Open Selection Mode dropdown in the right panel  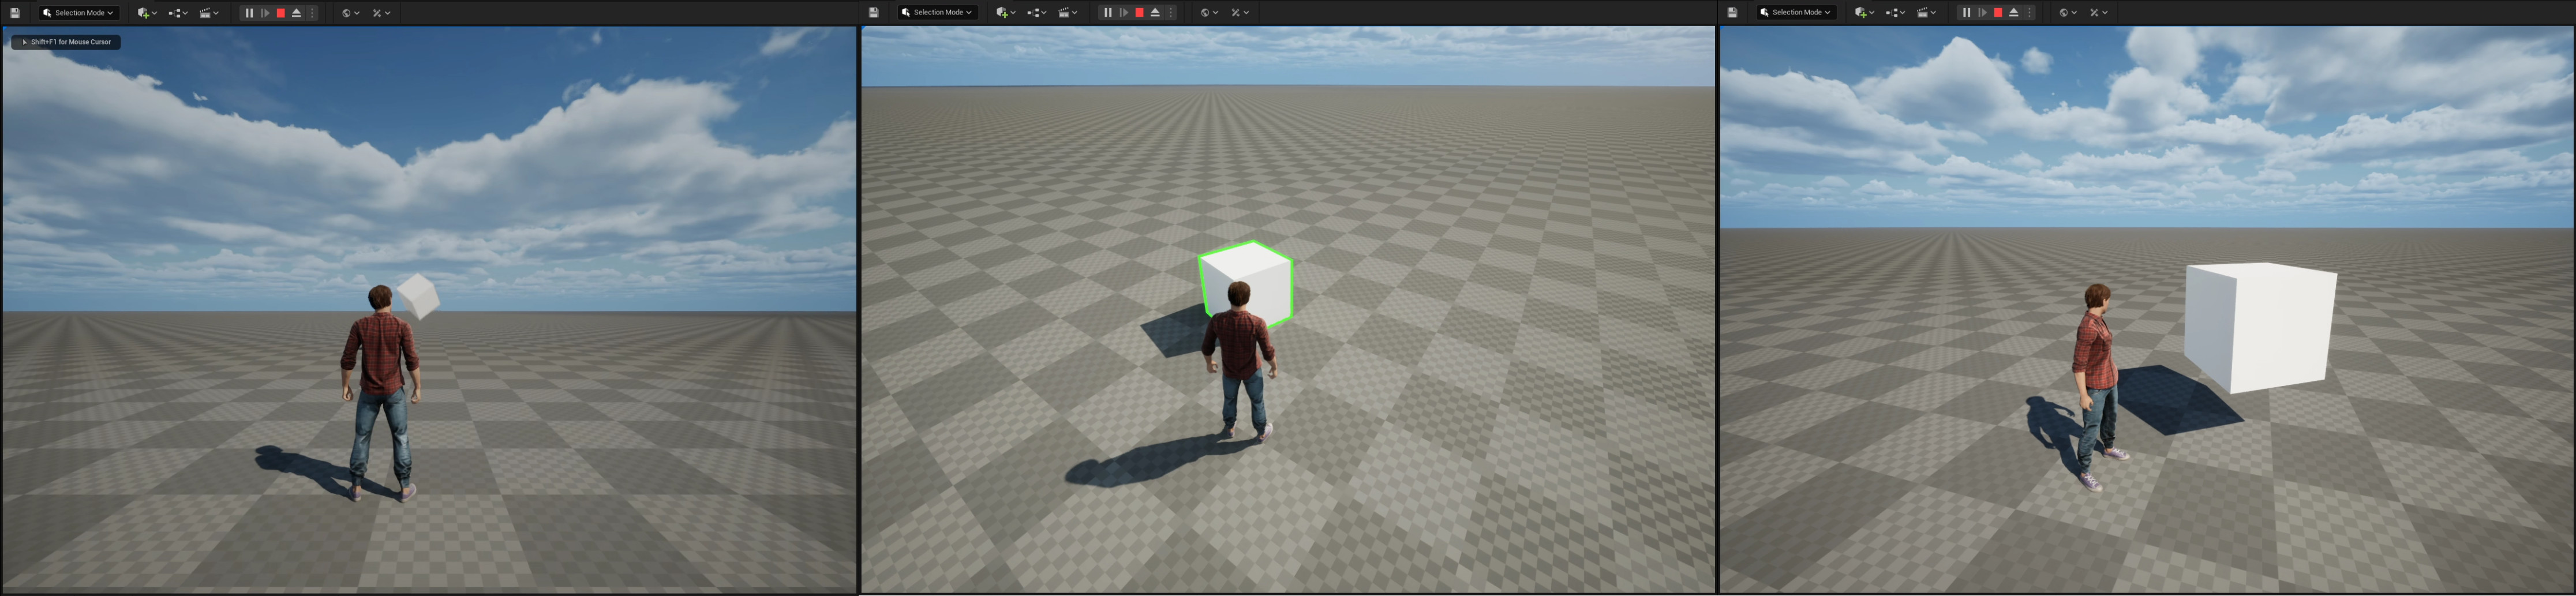(x=1796, y=13)
